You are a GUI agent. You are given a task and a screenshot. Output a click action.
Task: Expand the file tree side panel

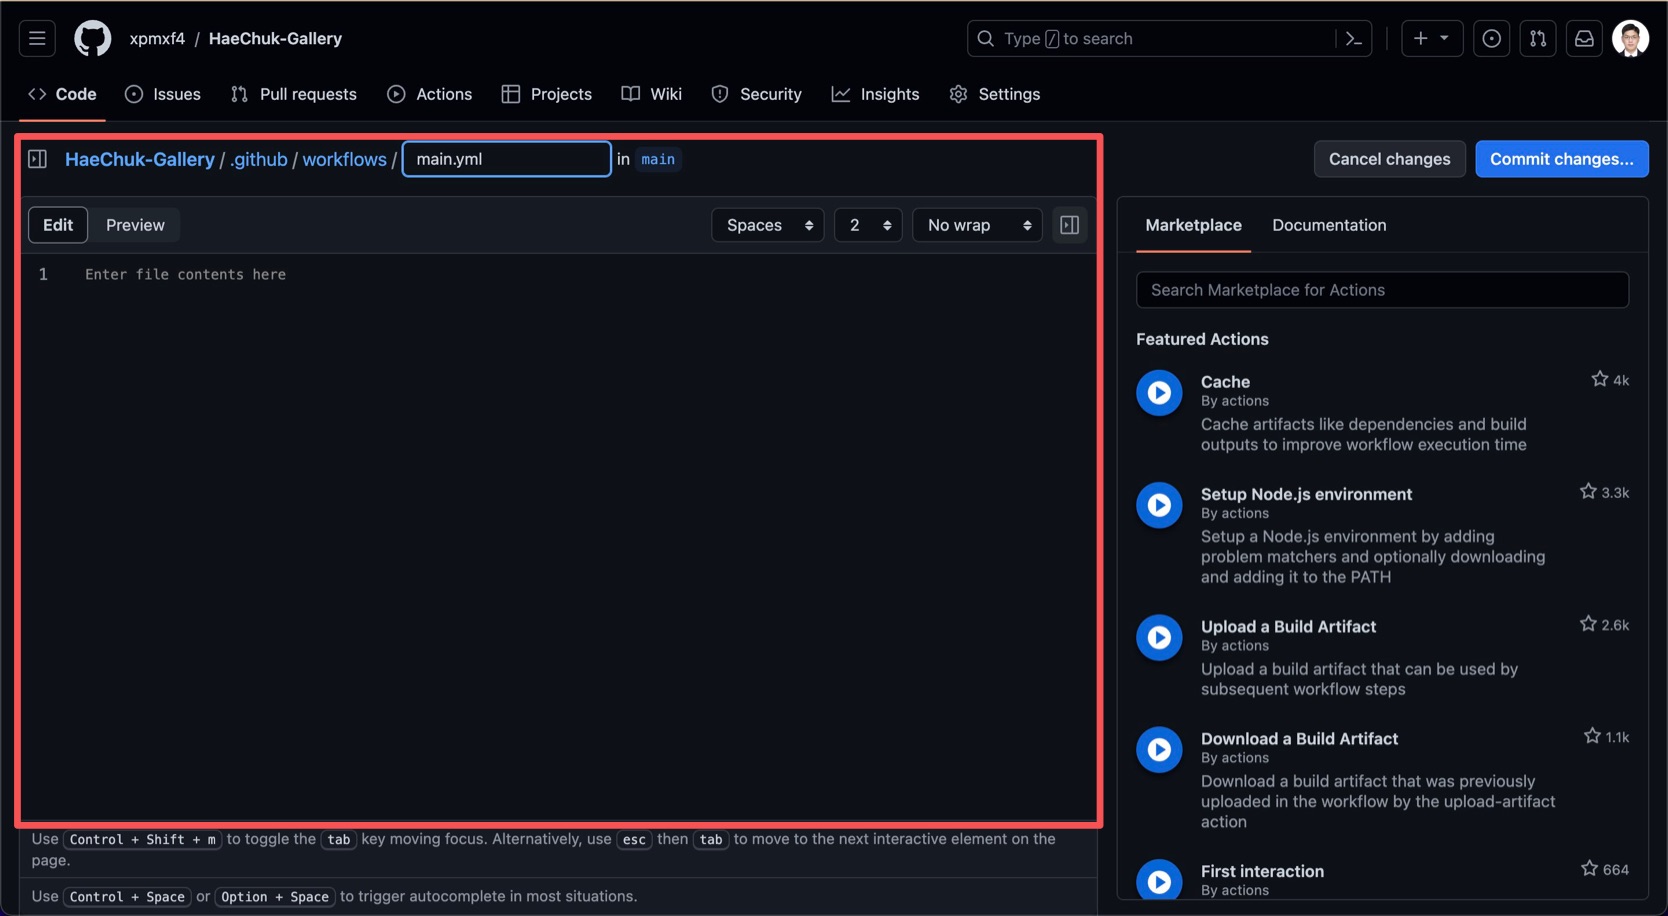click(38, 159)
